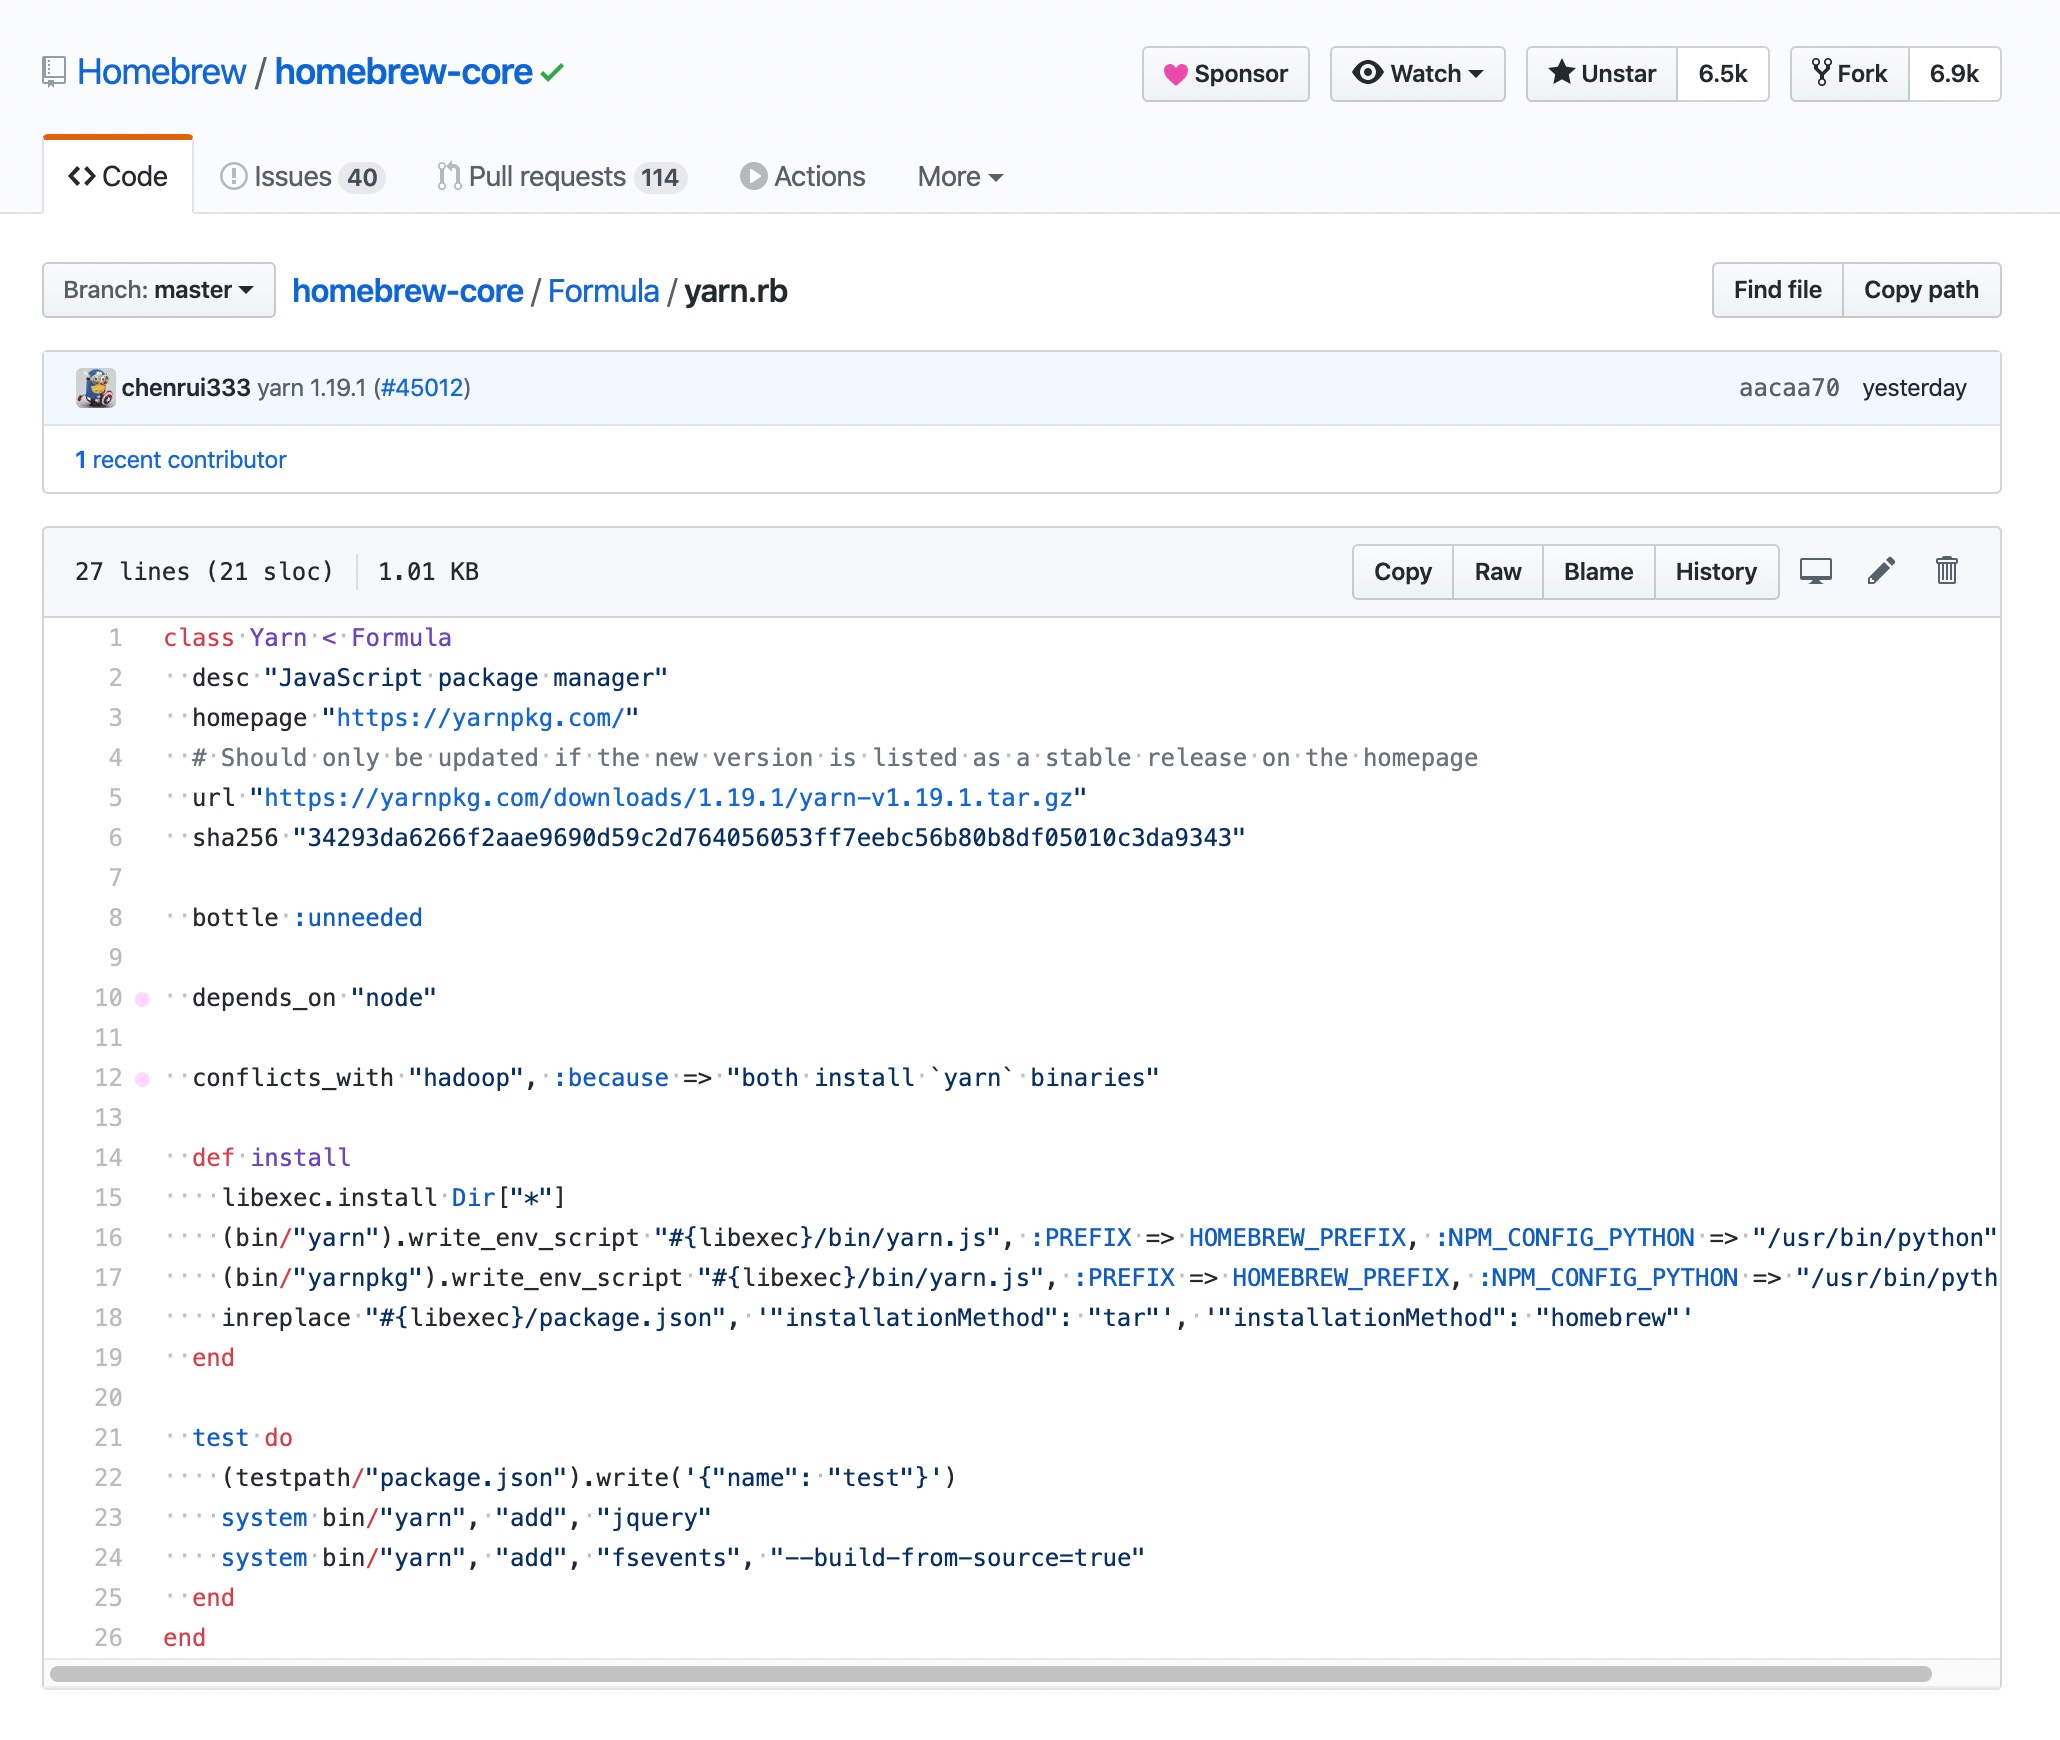Open the Watch dropdown
This screenshot has width=2060, height=1740.
pyautogui.click(x=1417, y=74)
